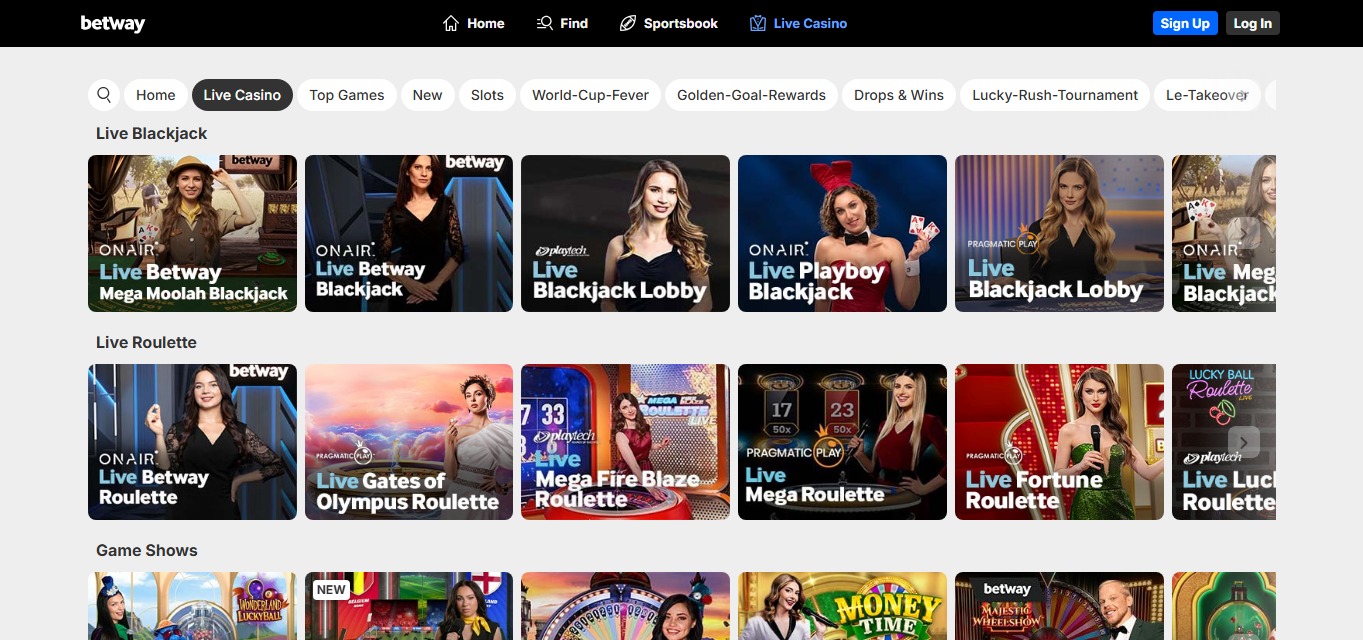Open Live Casino in top navigation
The width and height of the screenshot is (1363, 640).
pyautogui.click(x=798, y=23)
